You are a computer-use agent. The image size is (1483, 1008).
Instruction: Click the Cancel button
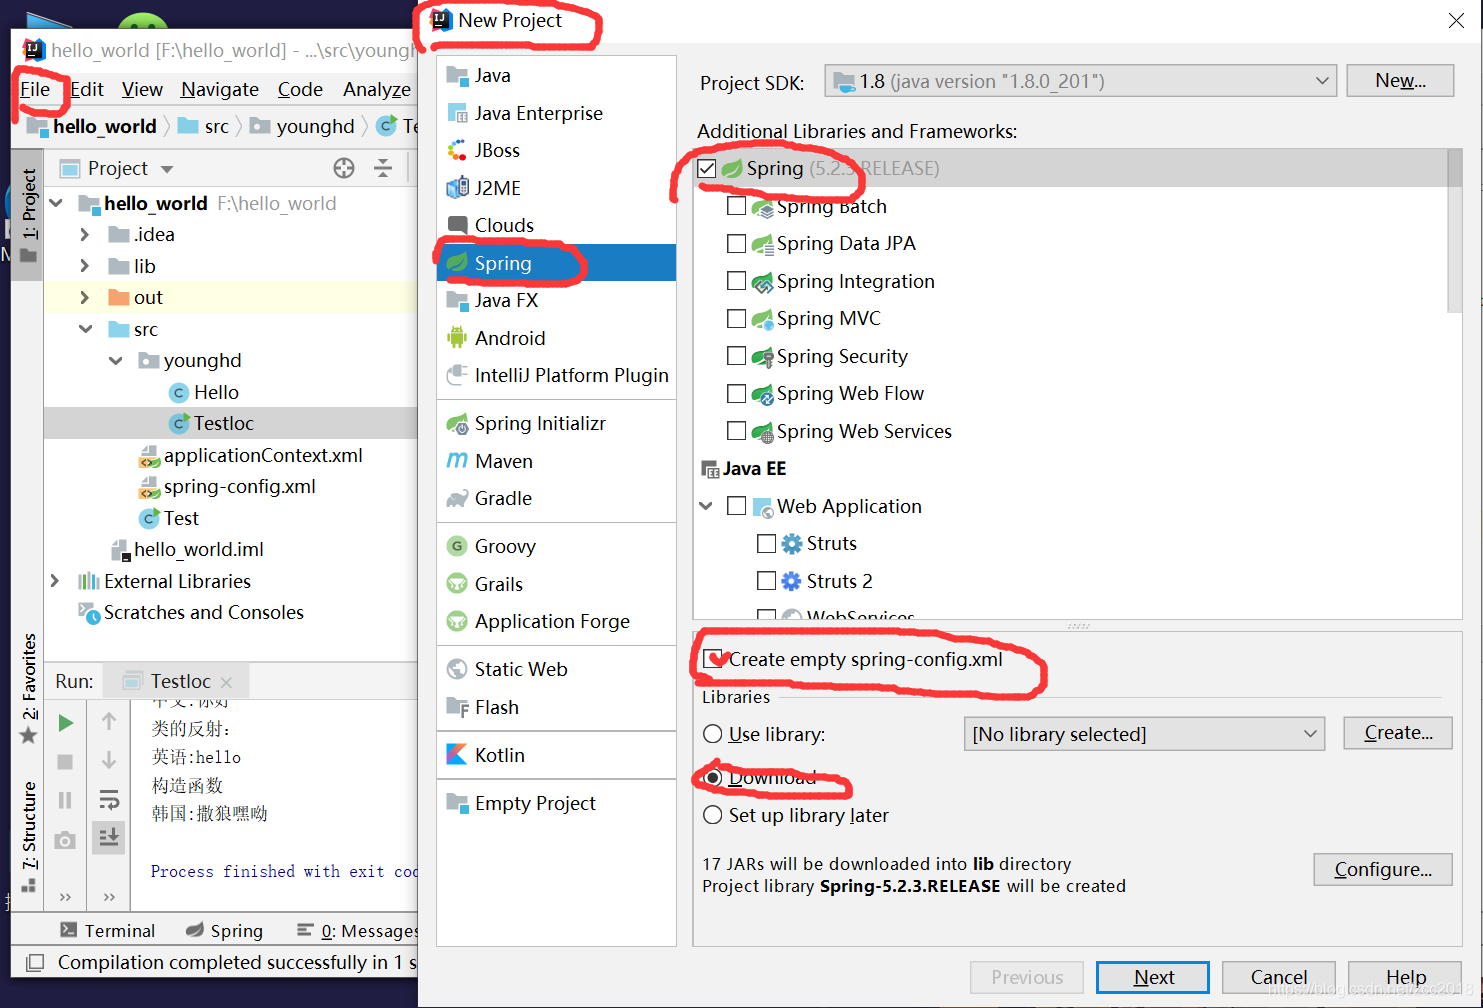click(1278, 977)
